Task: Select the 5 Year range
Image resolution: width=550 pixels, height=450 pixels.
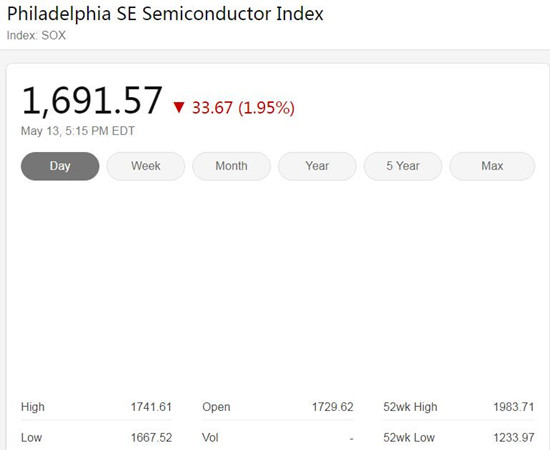Action: (403, 166)
